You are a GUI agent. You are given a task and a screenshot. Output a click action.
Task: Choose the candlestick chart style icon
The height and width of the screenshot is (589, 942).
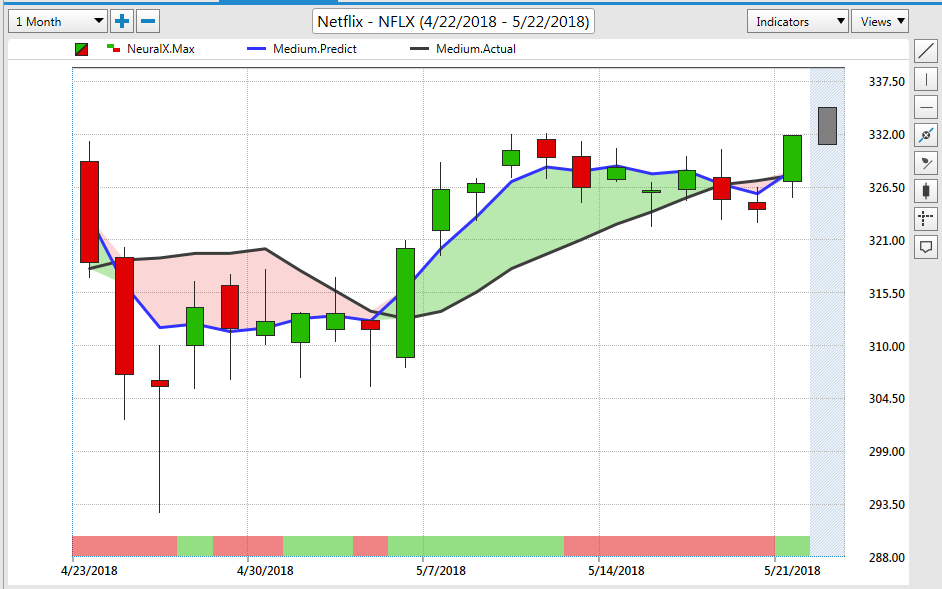926,190
